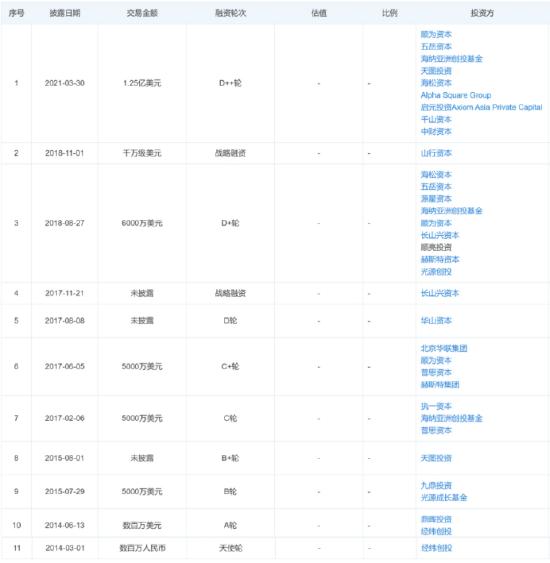
Task: Select the 比例 column header
Action: point(390,13)
